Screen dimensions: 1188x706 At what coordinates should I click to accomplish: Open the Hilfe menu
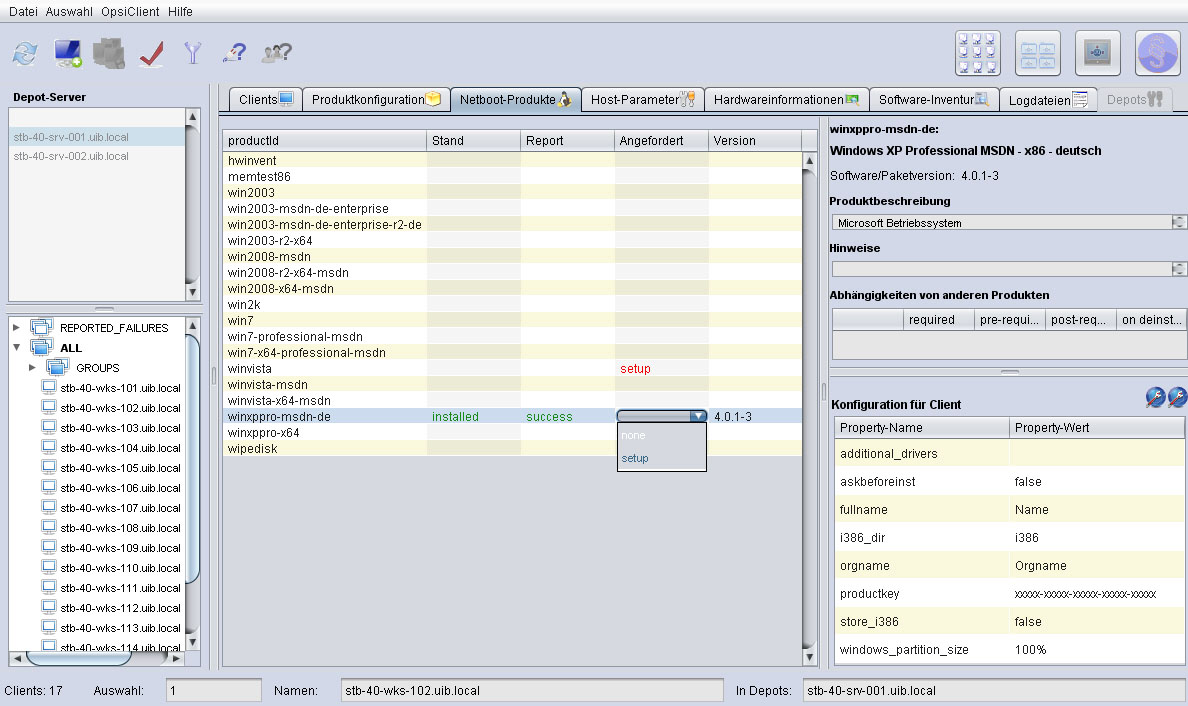click(x=180, y=11)
